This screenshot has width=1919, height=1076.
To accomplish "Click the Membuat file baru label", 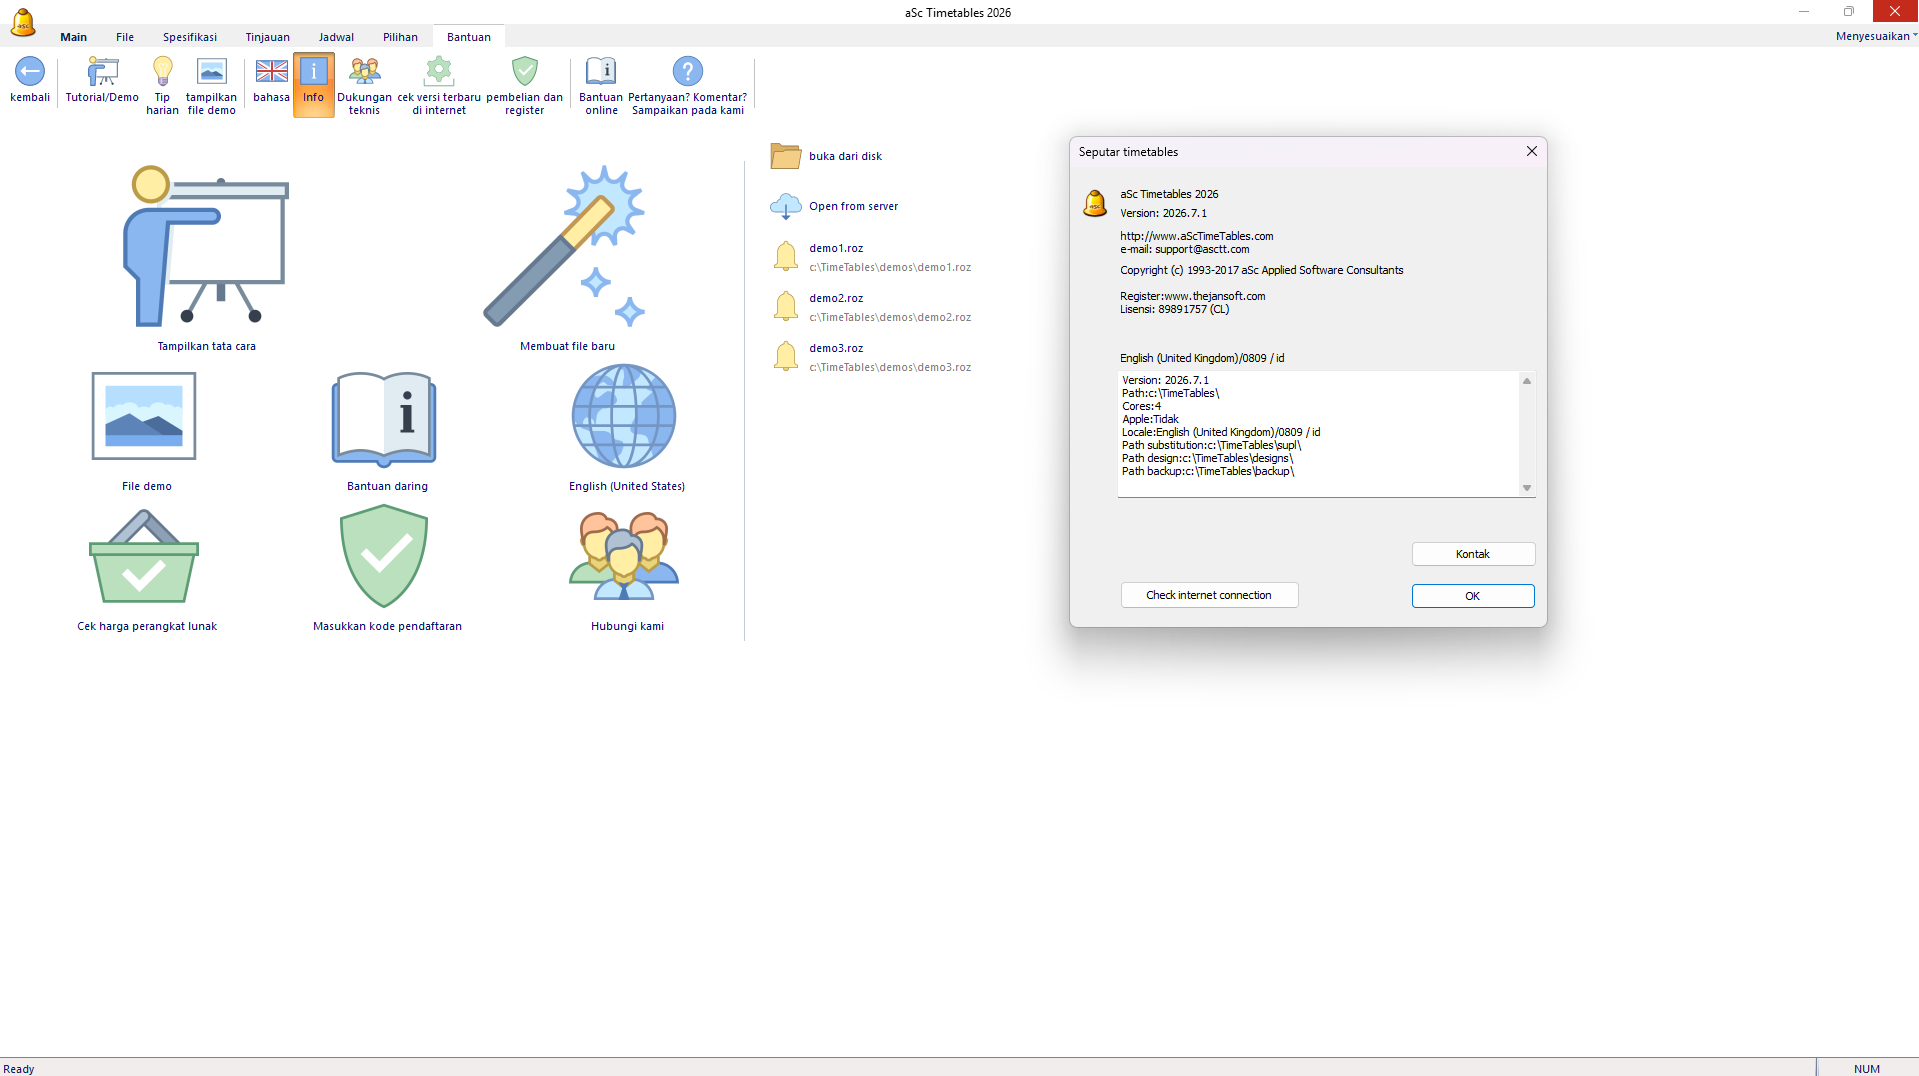I will click(x=567, y=346).
